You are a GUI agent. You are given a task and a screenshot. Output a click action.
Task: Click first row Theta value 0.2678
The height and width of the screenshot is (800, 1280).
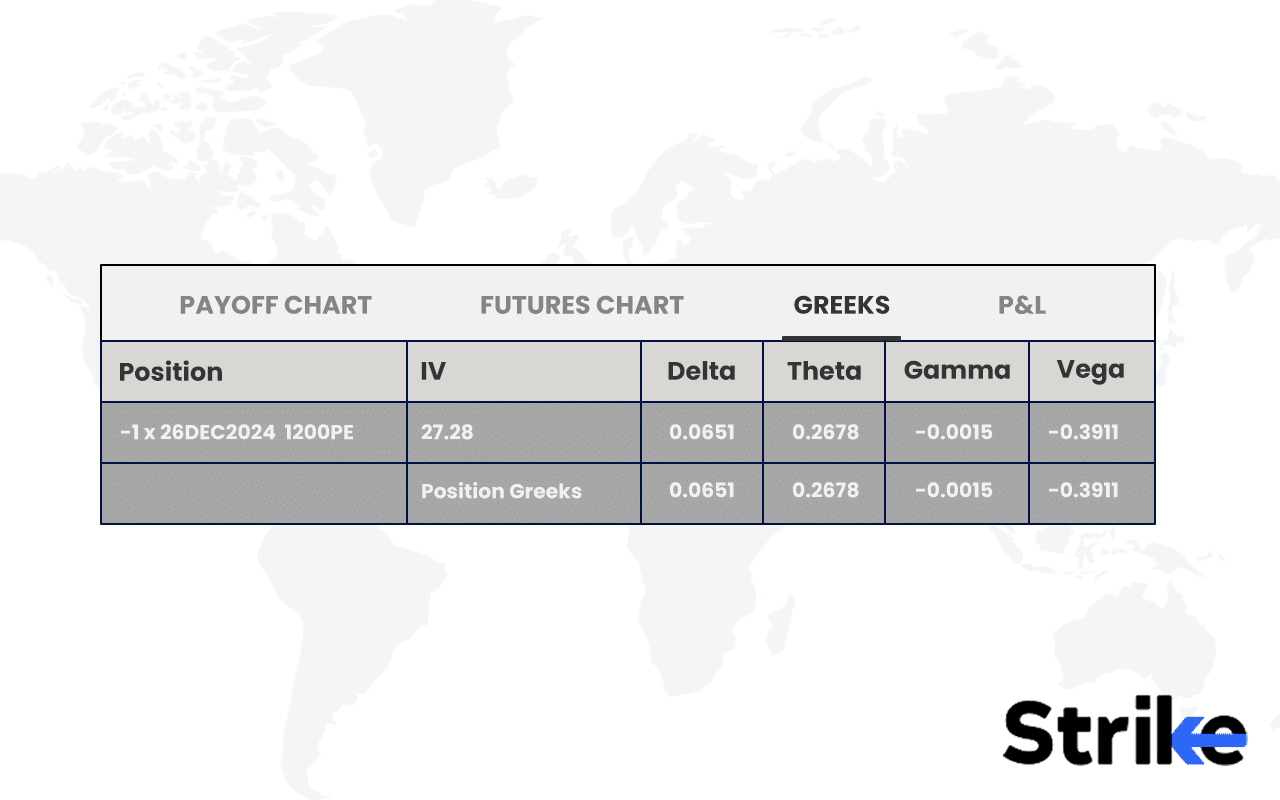tap(825, 433)
